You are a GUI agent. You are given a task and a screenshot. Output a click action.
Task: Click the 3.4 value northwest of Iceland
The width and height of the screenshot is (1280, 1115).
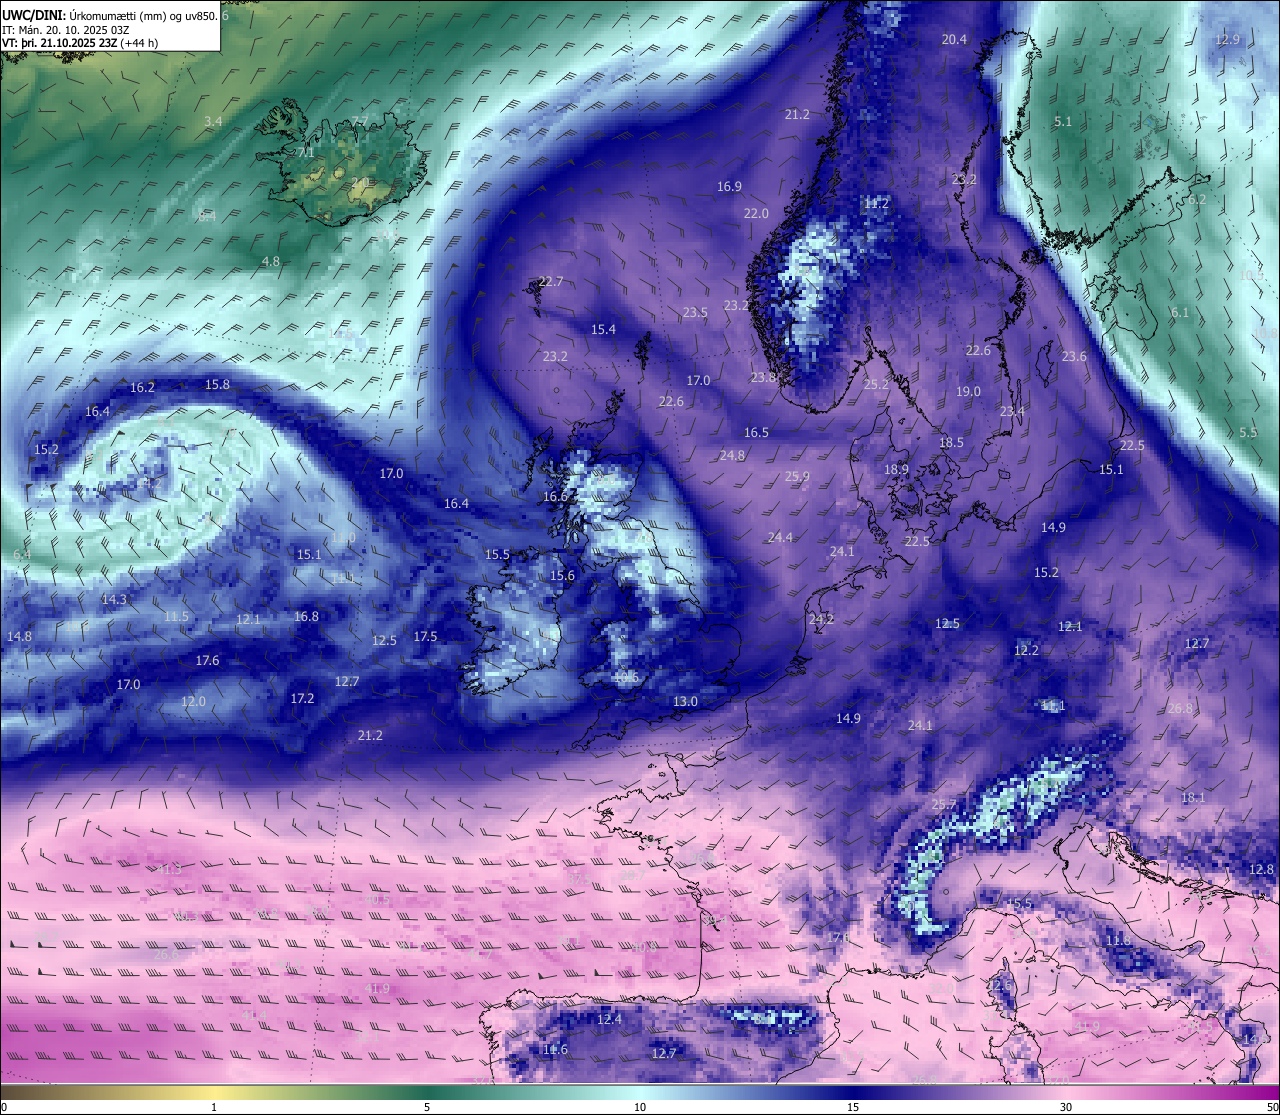pyautogui.click(x=213, y=121)
